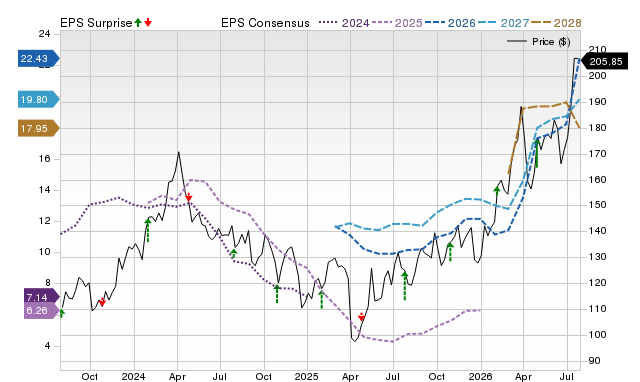Click the 4 tick on left EPS axis

pos(47,346)
